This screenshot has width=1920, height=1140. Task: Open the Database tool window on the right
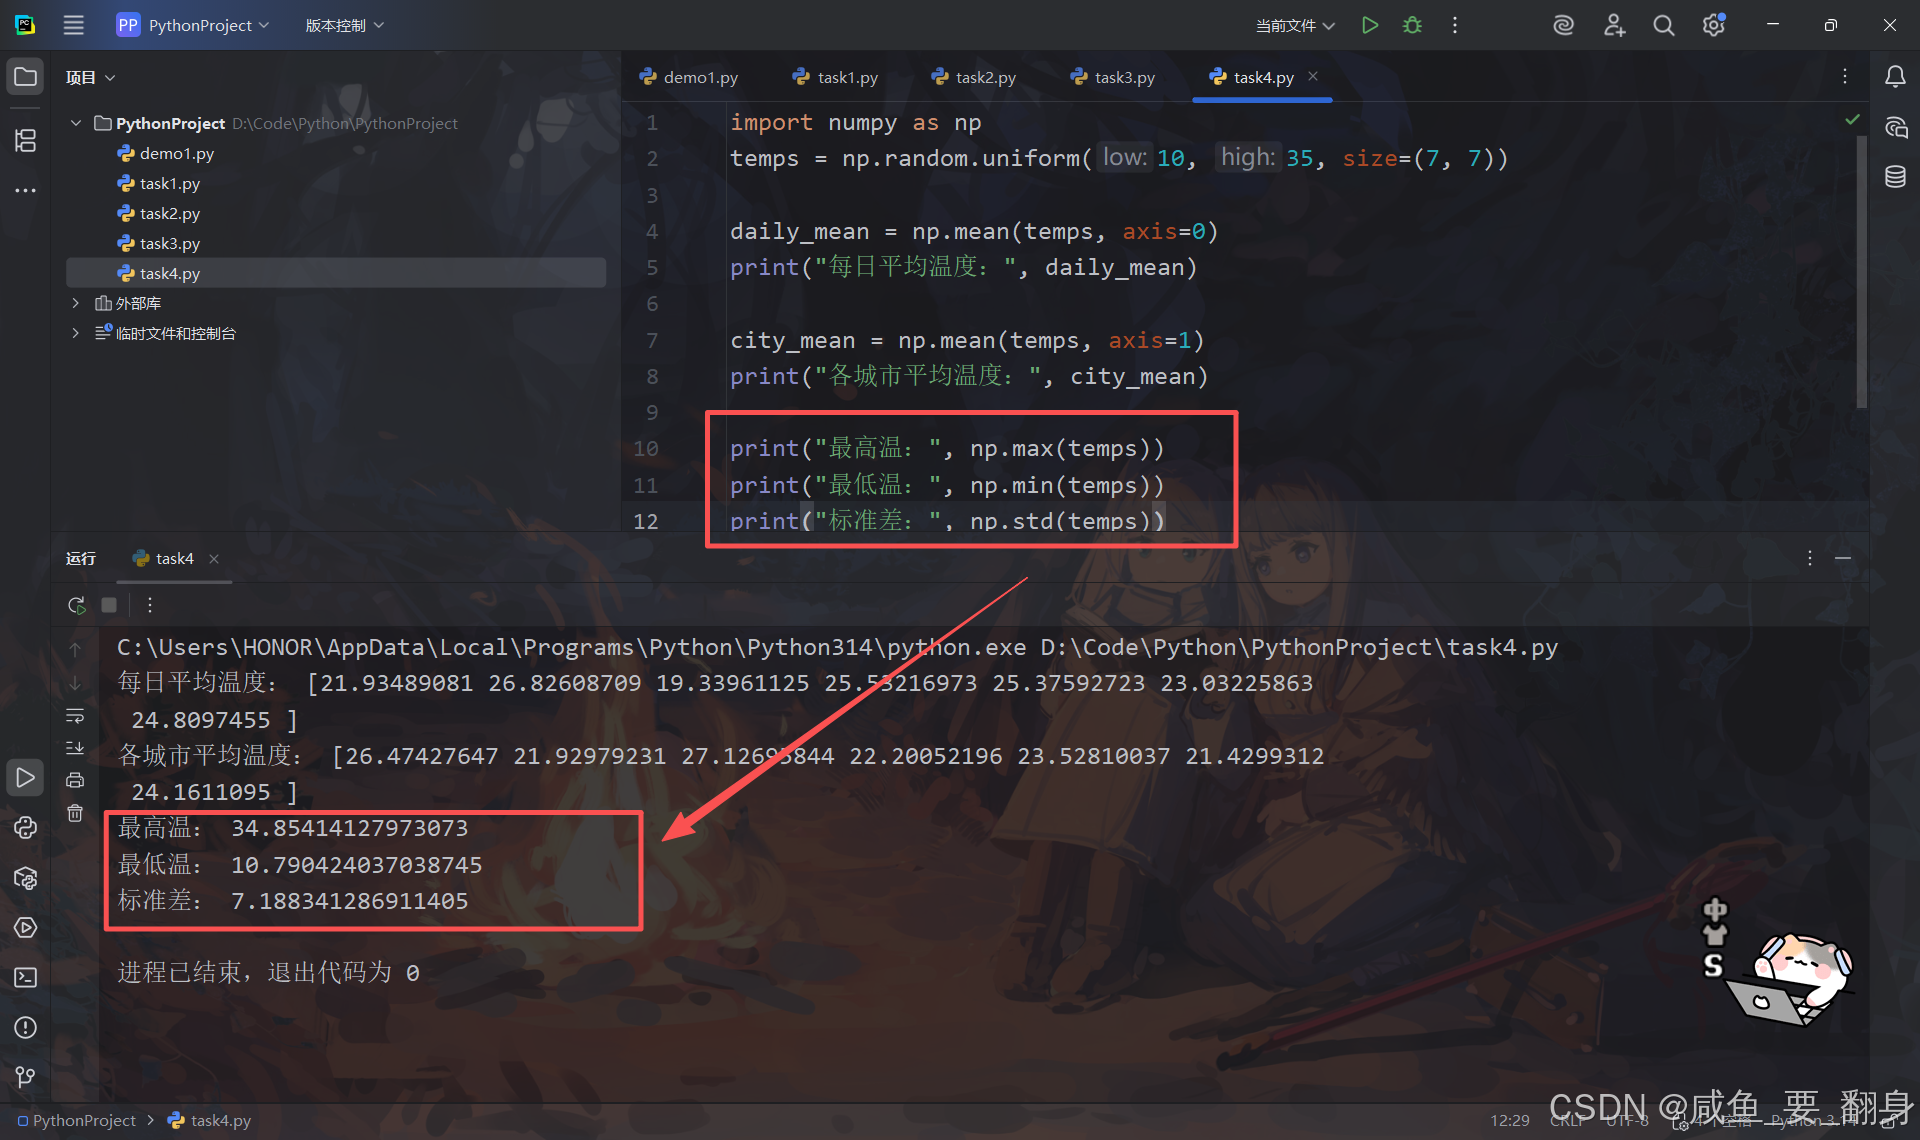(1895, 177)
